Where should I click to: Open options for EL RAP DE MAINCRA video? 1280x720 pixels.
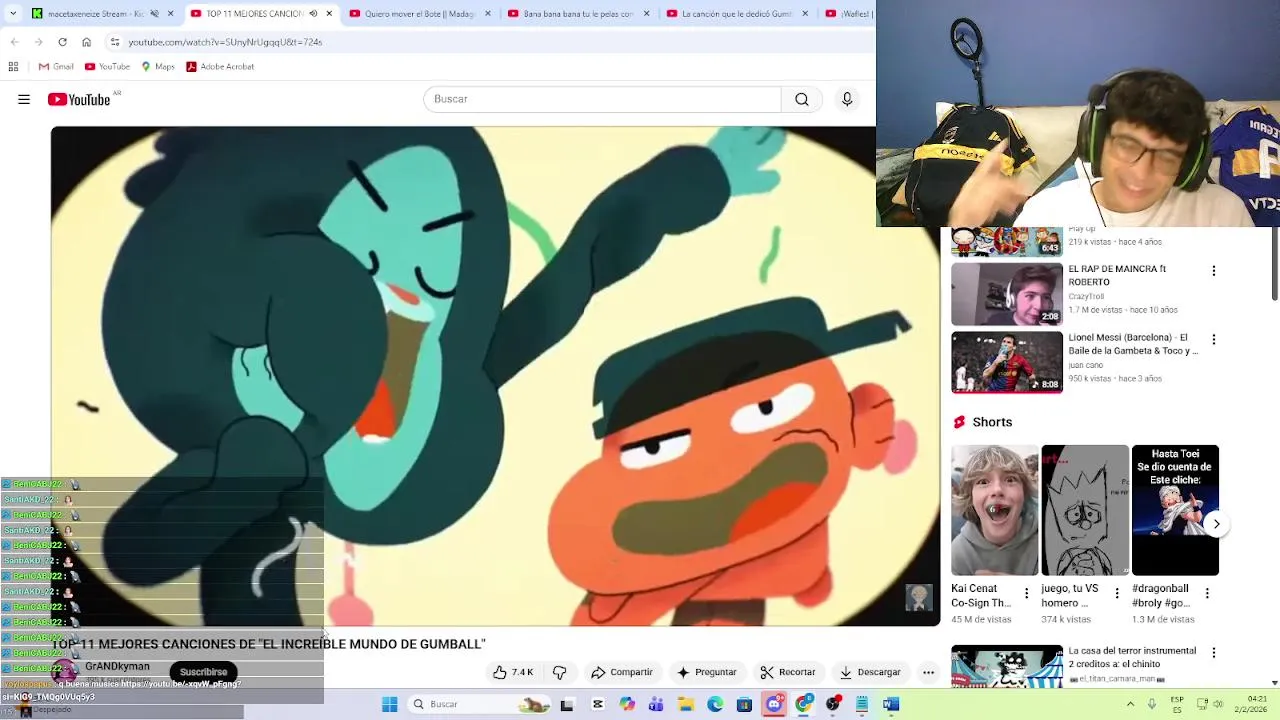(x=1214, y=271)
